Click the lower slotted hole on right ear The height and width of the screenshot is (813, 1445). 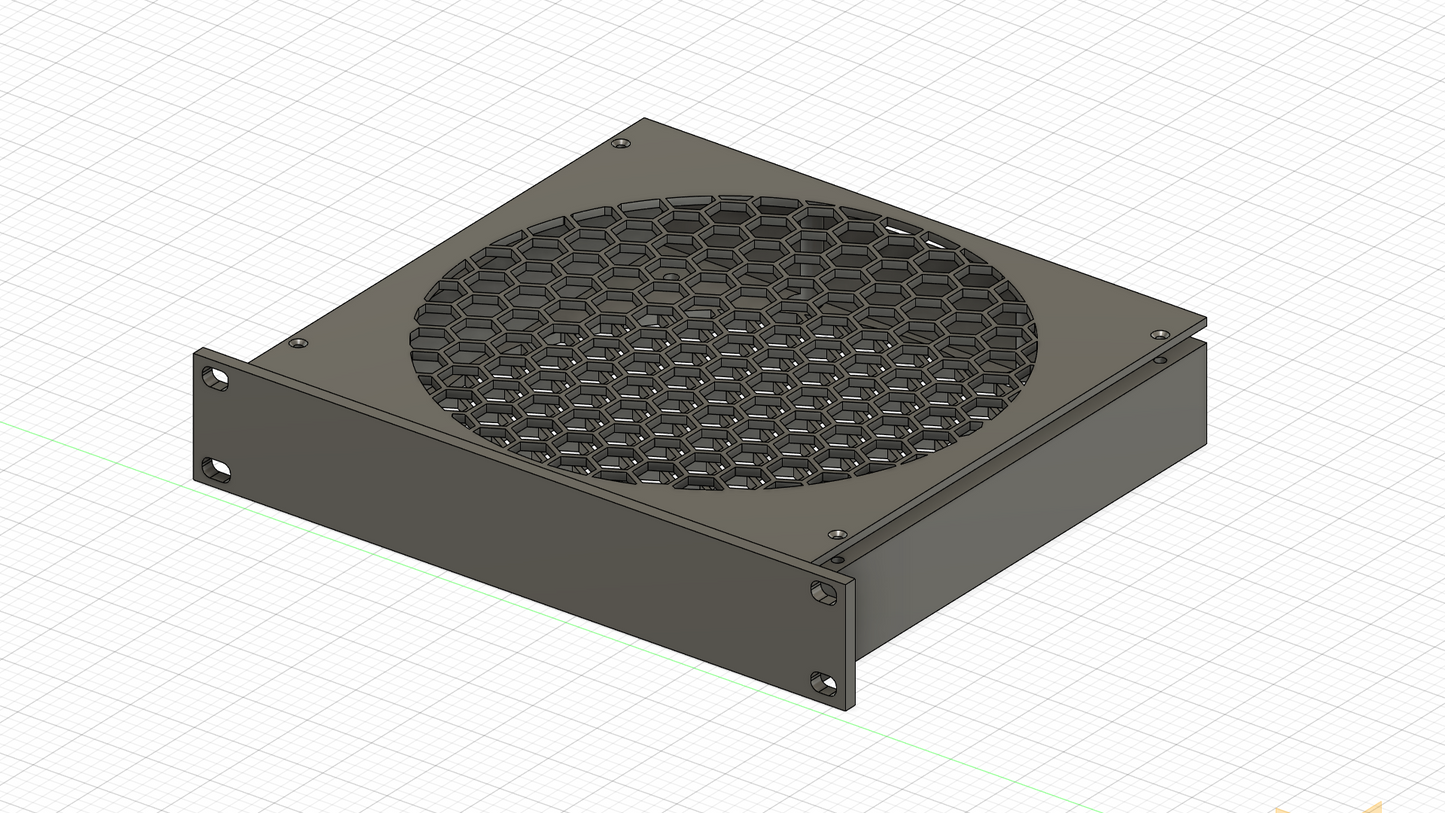tap(823, 684)
